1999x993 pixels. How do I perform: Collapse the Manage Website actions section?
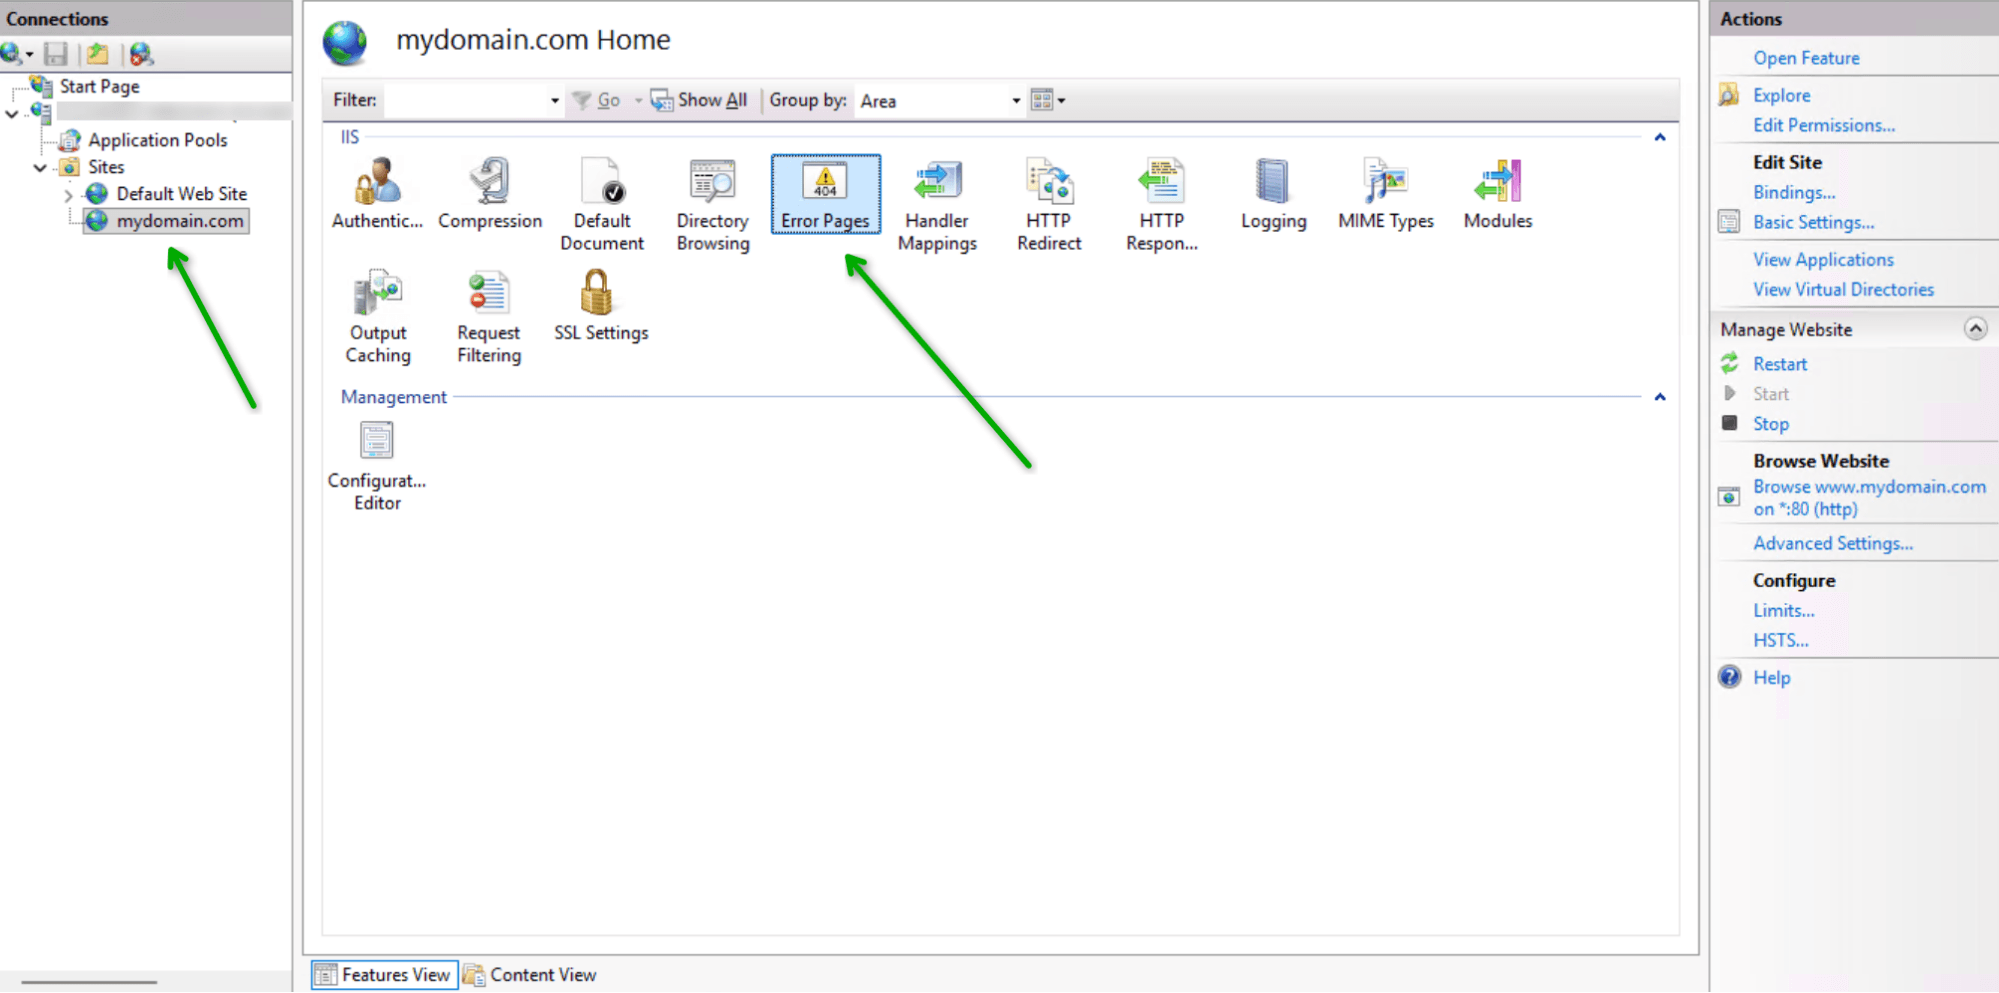(1975, 329)
